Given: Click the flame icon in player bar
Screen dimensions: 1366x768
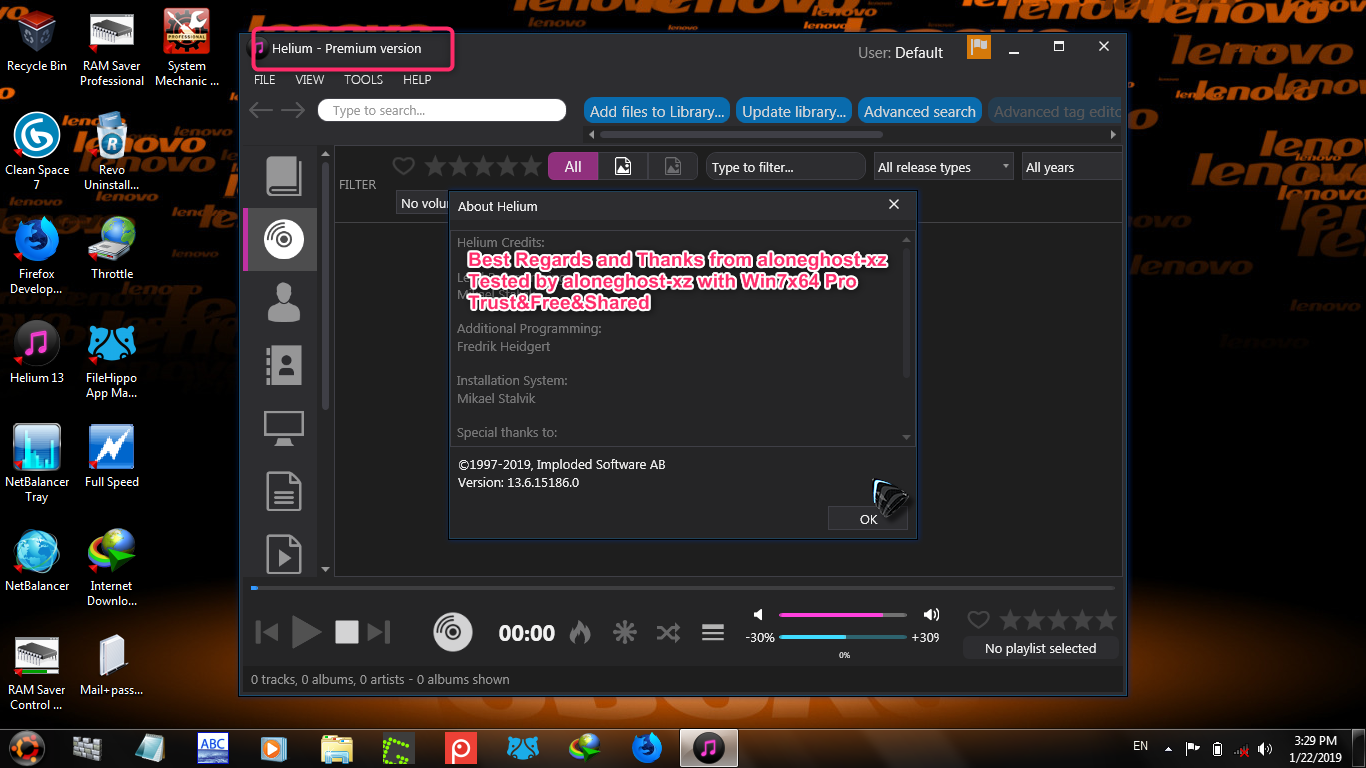Looking at the screenshot, I should [x=580, y=632].
